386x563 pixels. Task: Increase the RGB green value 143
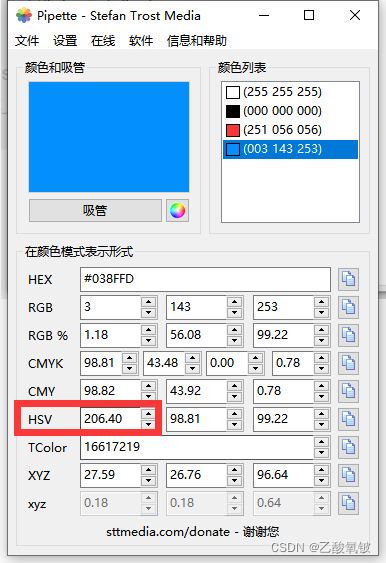click(x=234, y=302)
